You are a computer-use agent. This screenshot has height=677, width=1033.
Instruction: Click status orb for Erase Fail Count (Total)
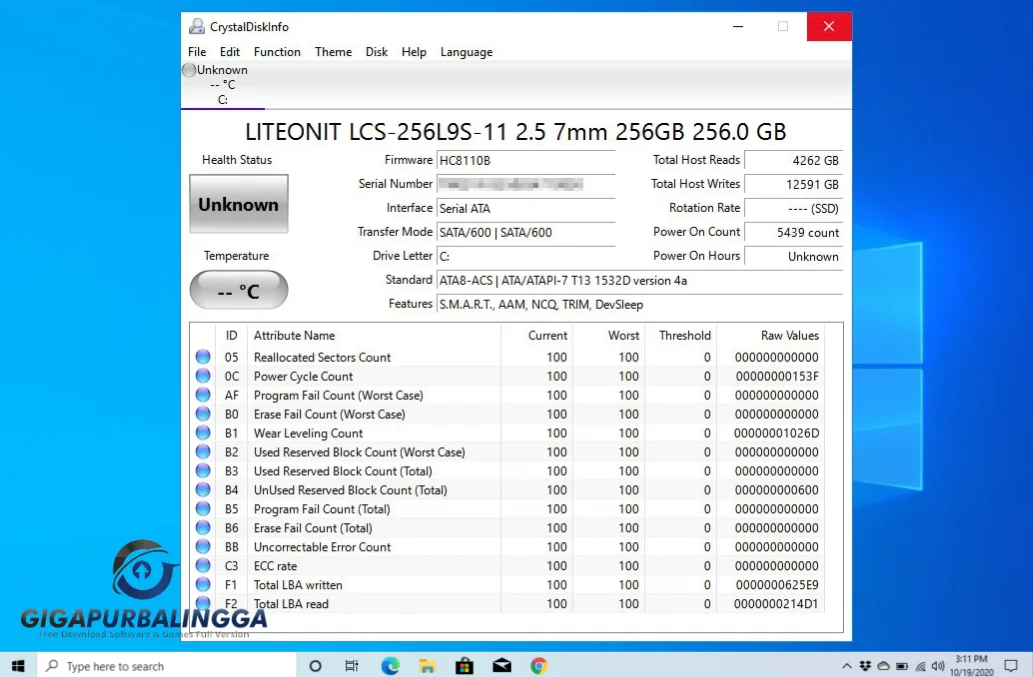tap(203, 528)
